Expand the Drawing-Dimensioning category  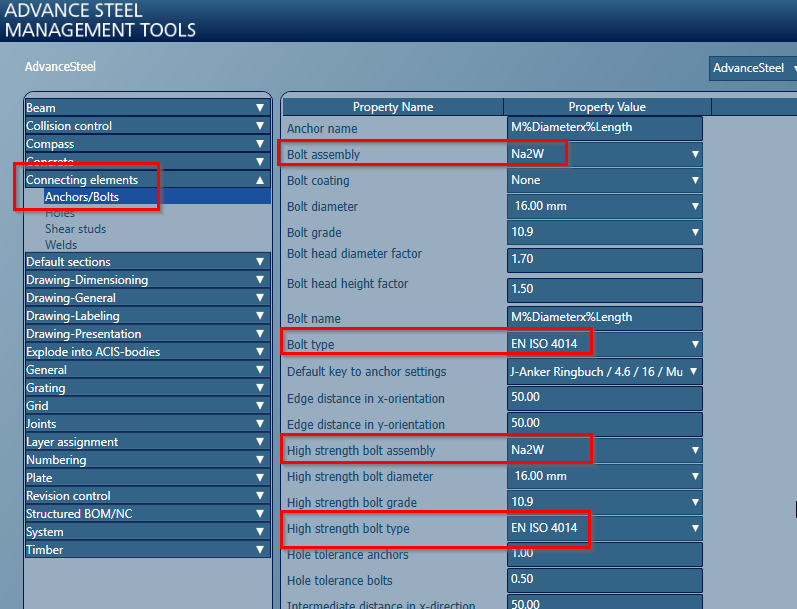click(x=148, y=280)
